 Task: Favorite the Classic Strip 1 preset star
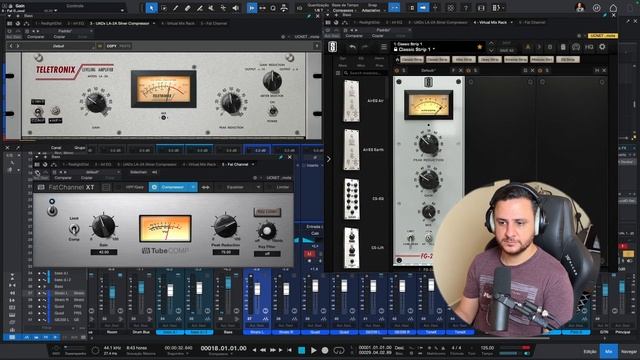[x=480, y=47]
